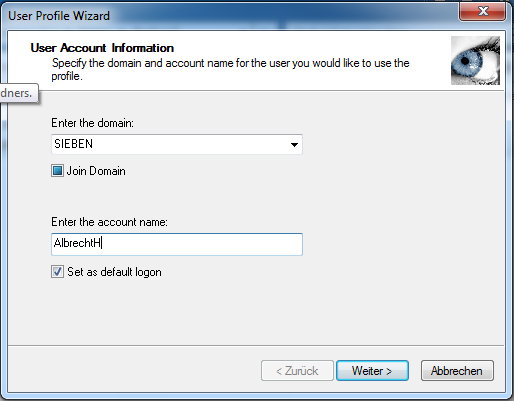Click the blue eye image in header
514x401 pixels.
(475, 60)
